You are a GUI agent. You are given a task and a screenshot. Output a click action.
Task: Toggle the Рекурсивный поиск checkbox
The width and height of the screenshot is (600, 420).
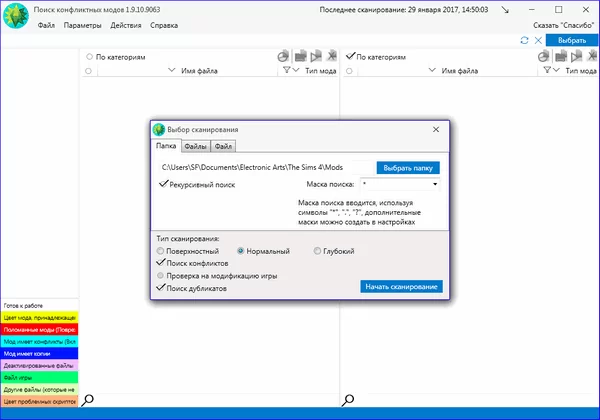tap(163, 185)
